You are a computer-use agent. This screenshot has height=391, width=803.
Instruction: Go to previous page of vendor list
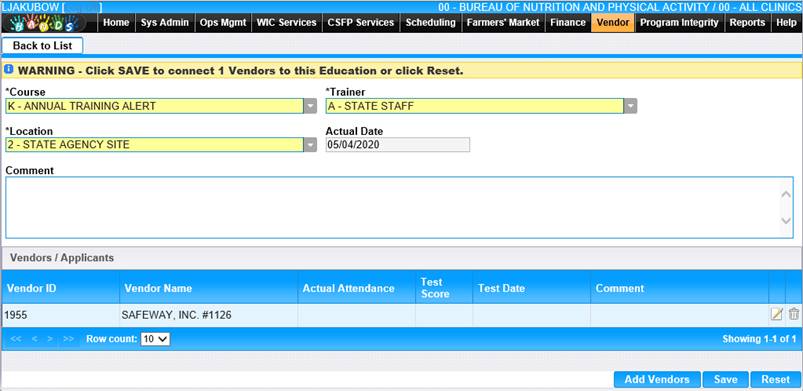34,339
